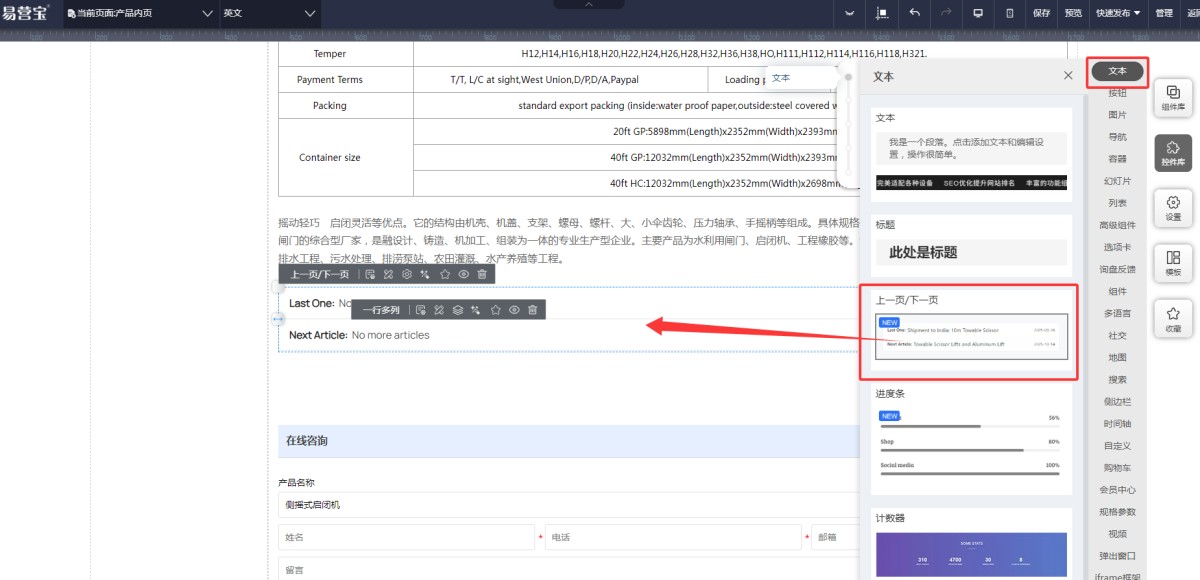The image size is (1200, 580).
Task: Click the column resize handle left of Next Article
Action: tap(279, 319)
